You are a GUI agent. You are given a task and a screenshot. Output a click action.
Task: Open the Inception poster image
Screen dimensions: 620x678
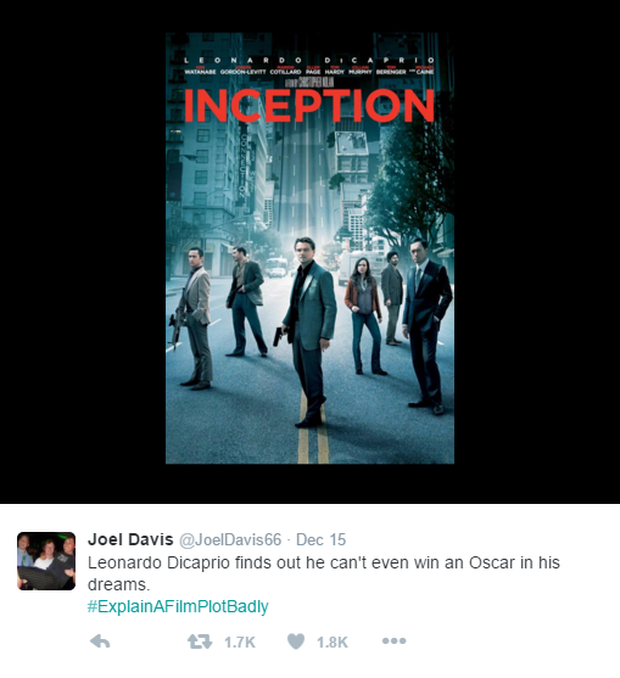(x=310, y=248)
